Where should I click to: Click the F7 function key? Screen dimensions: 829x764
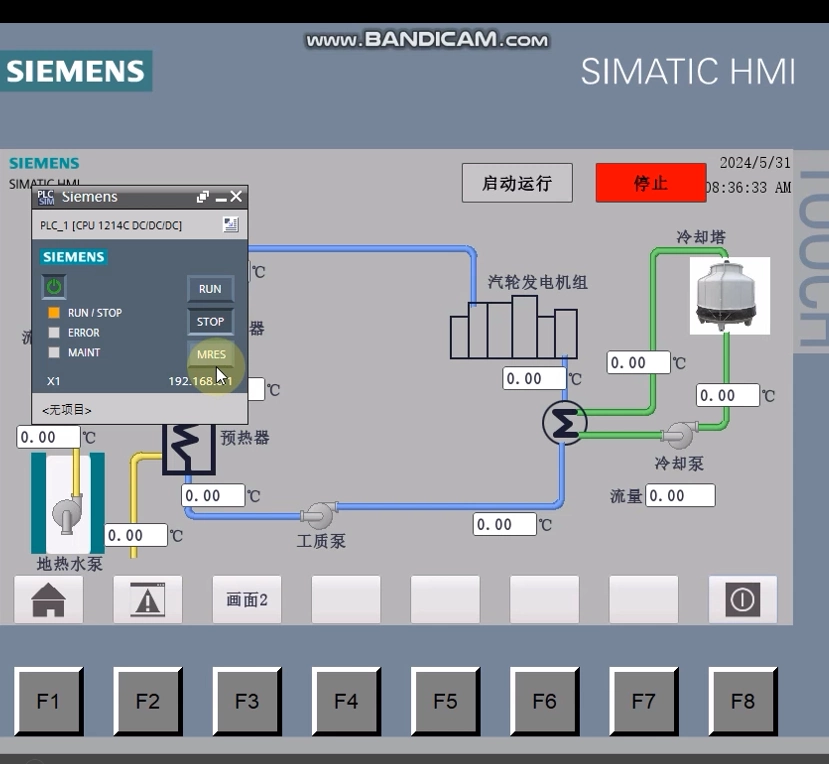643,701
